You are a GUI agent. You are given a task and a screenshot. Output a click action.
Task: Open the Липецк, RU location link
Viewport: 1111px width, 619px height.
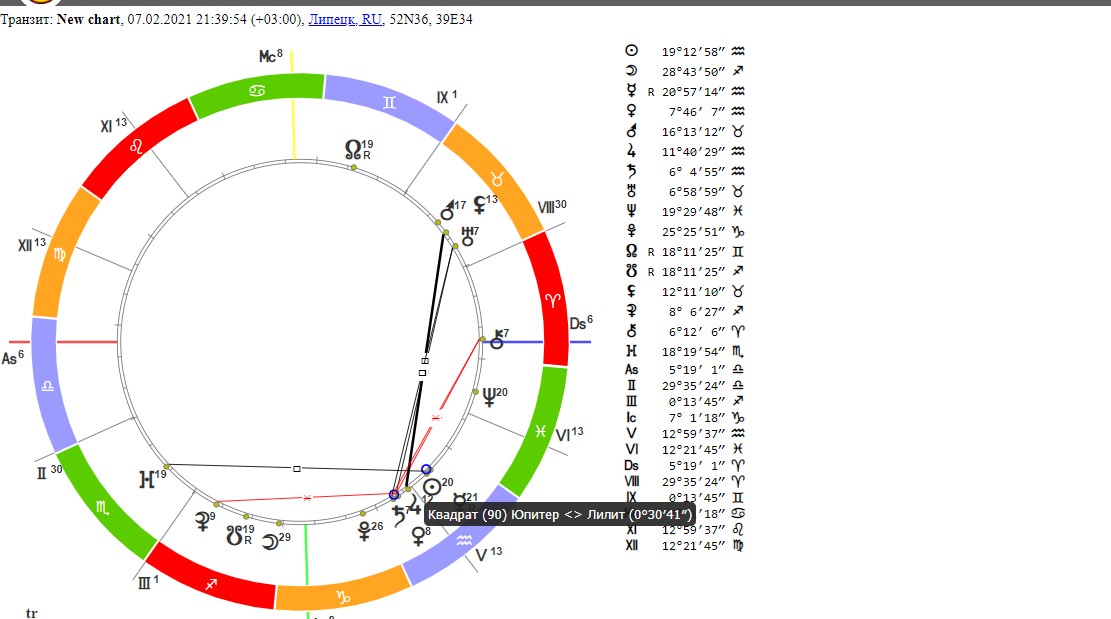coord(345,20)
